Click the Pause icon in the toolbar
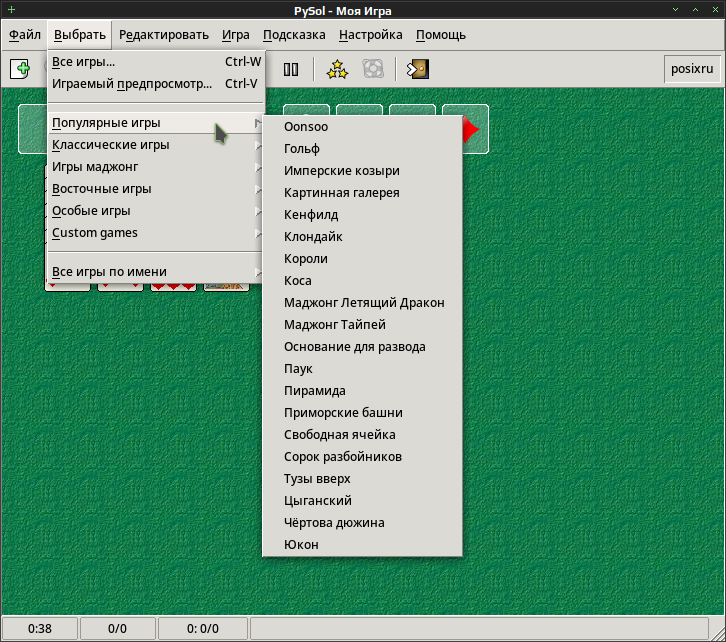The image size is (726, 642). [291, 69]
